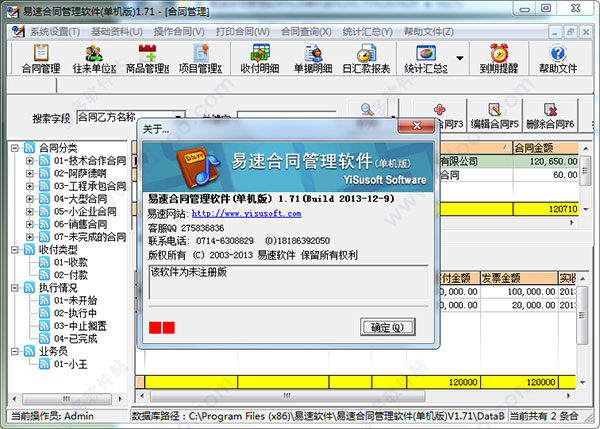Click 当前操作员: Admin in status bar
600x429 pixels.
[52, 416]
